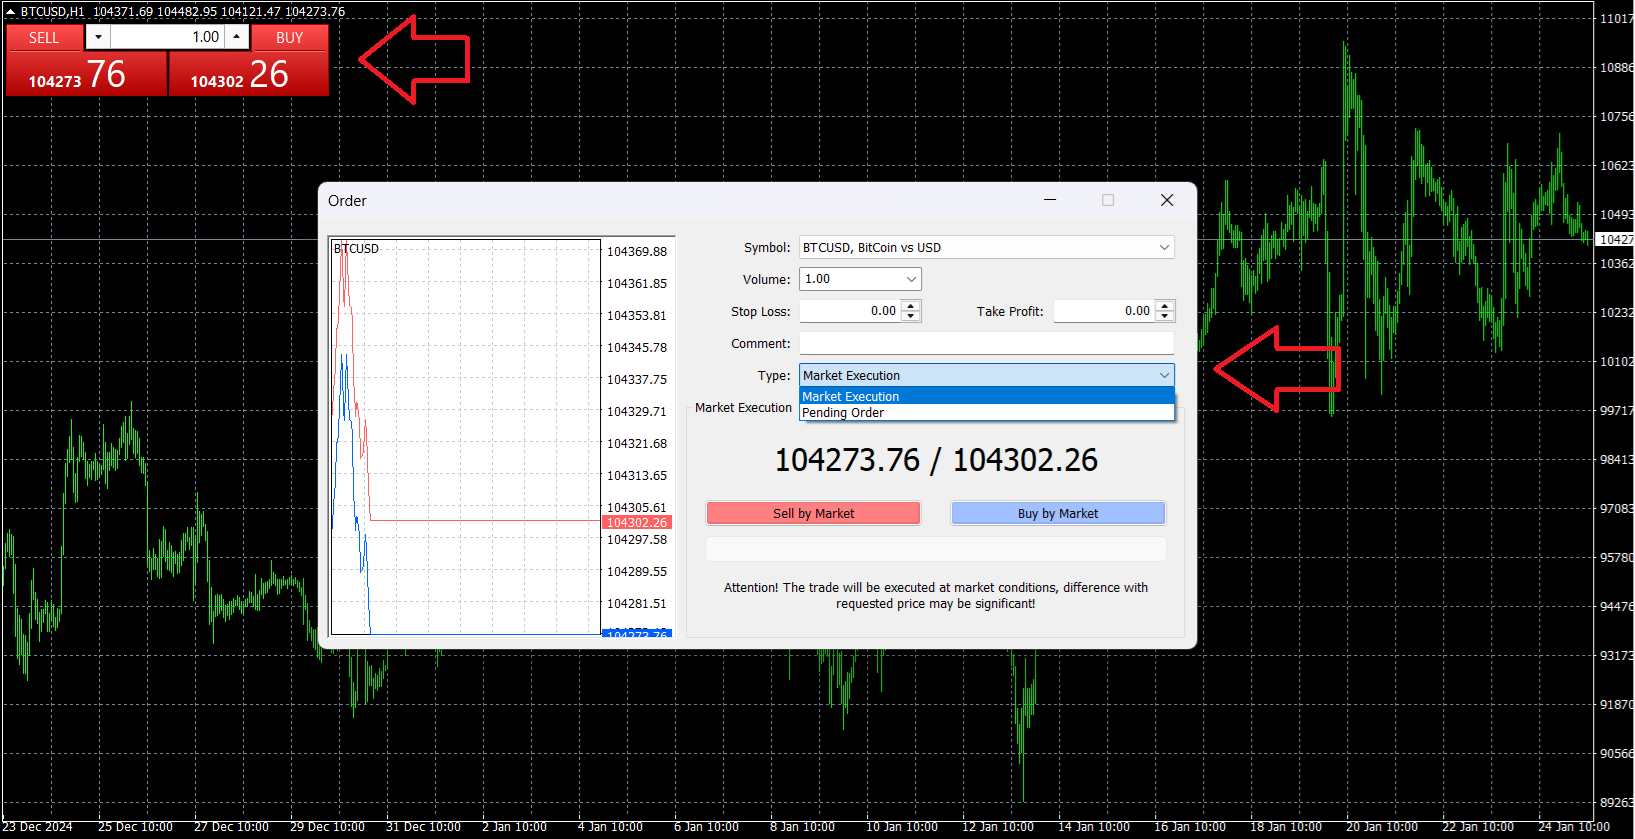
Task: Decrement Stop Loss with down arrow
Action: pyautogui.click(x=910, y=316)
